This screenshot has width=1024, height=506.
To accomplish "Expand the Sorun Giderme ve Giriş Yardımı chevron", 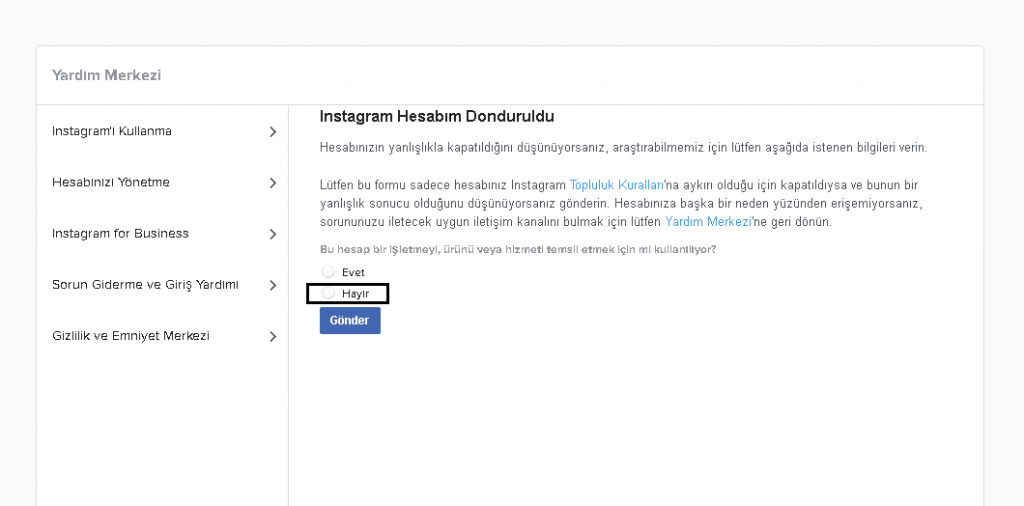I will pyautogui.click(x=273, y=286).
